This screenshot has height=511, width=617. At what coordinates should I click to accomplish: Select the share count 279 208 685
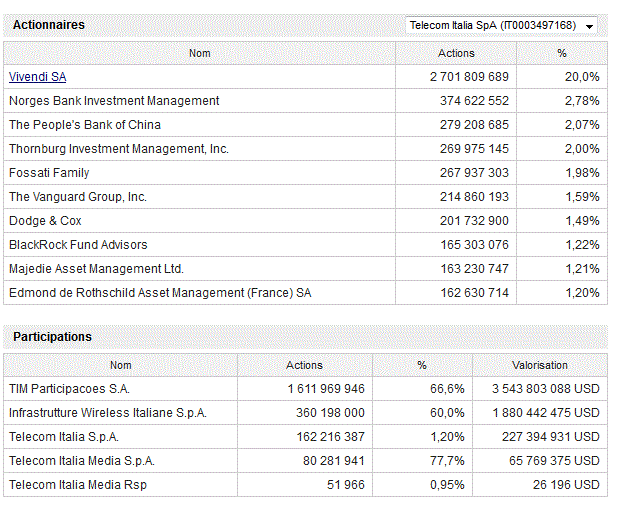pyautogui.click(x=475, y=125)
